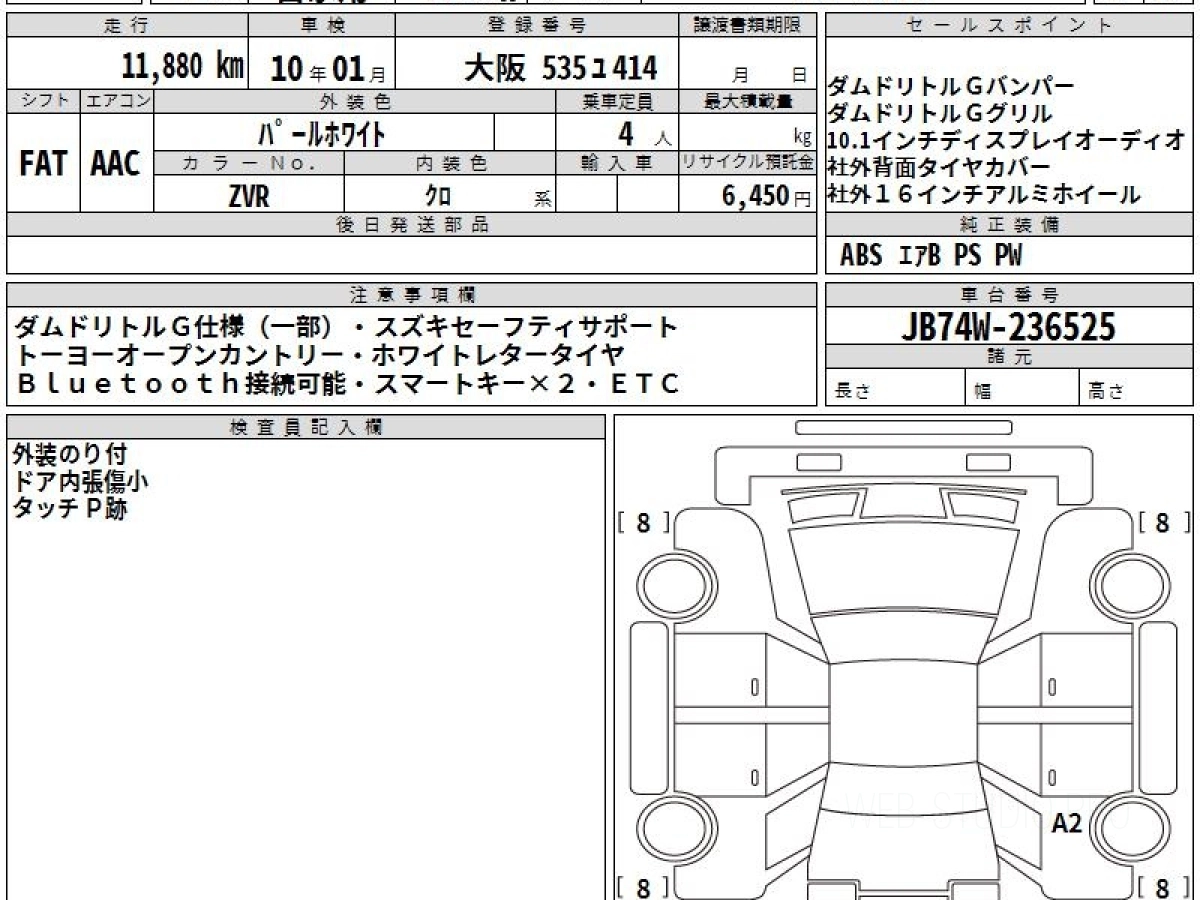Select the 高さ dimension cell
The height and width of the screenshot is (900, 1200).
click(1137, 388)
